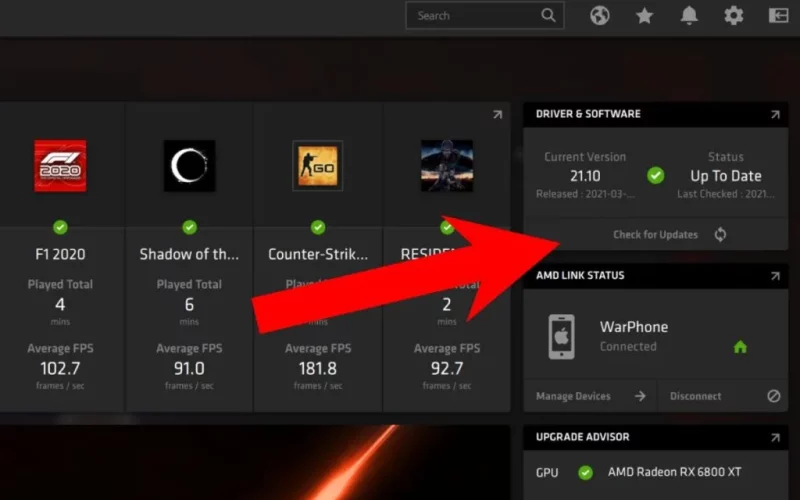The height and width of the screenshot is (500, 800).
Task: Toggle the sidebar panel icon at far right
Action: pos(779,16)
